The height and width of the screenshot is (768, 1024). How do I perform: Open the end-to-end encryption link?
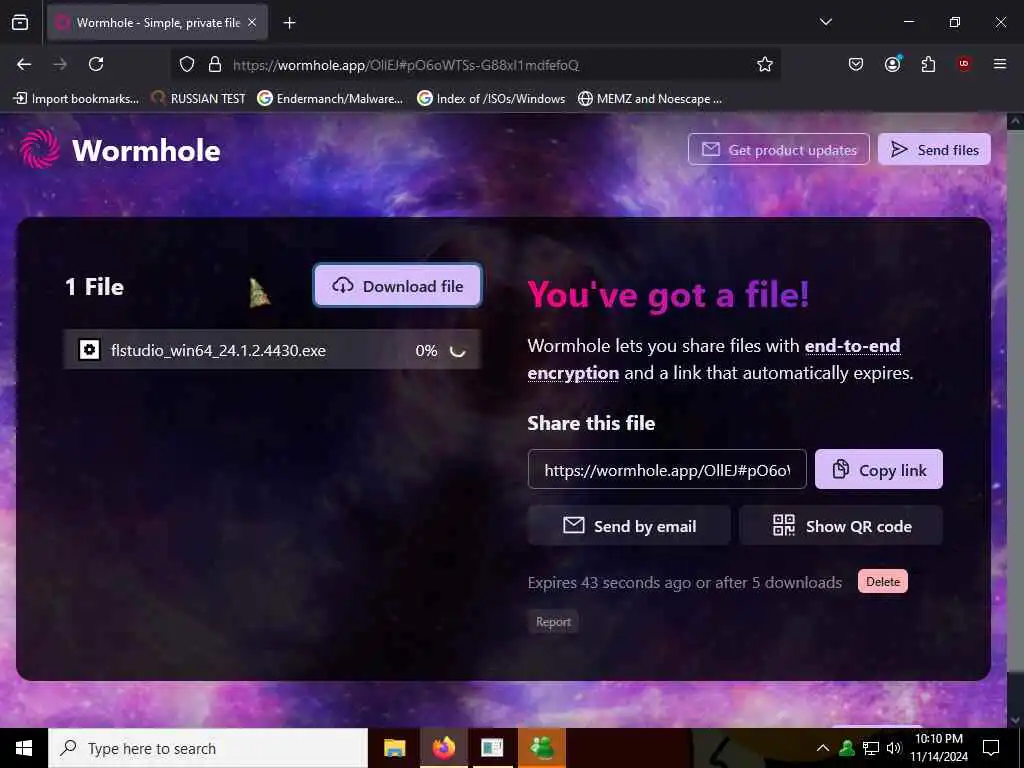pos(714,359)
